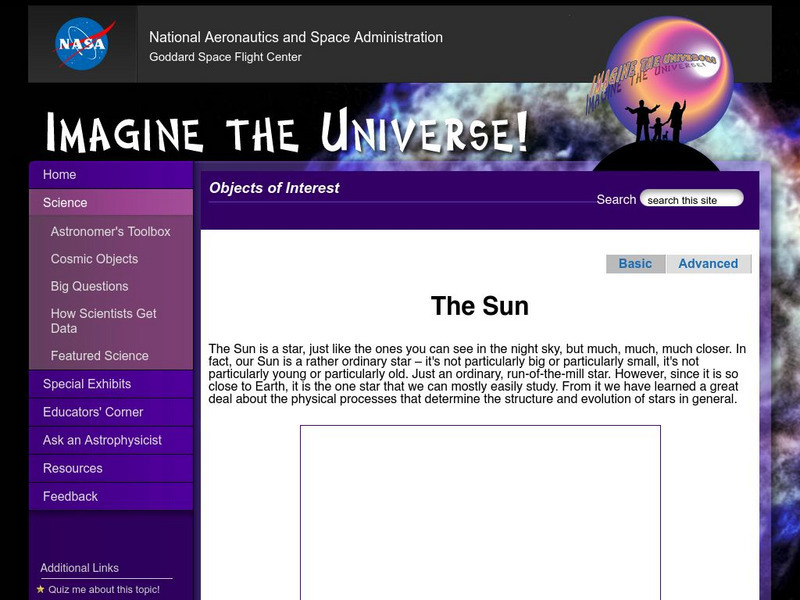The height and width of the screenshot is (600, 800).
Task: Switch to the Advanced tab
Action: click(709, 263)
